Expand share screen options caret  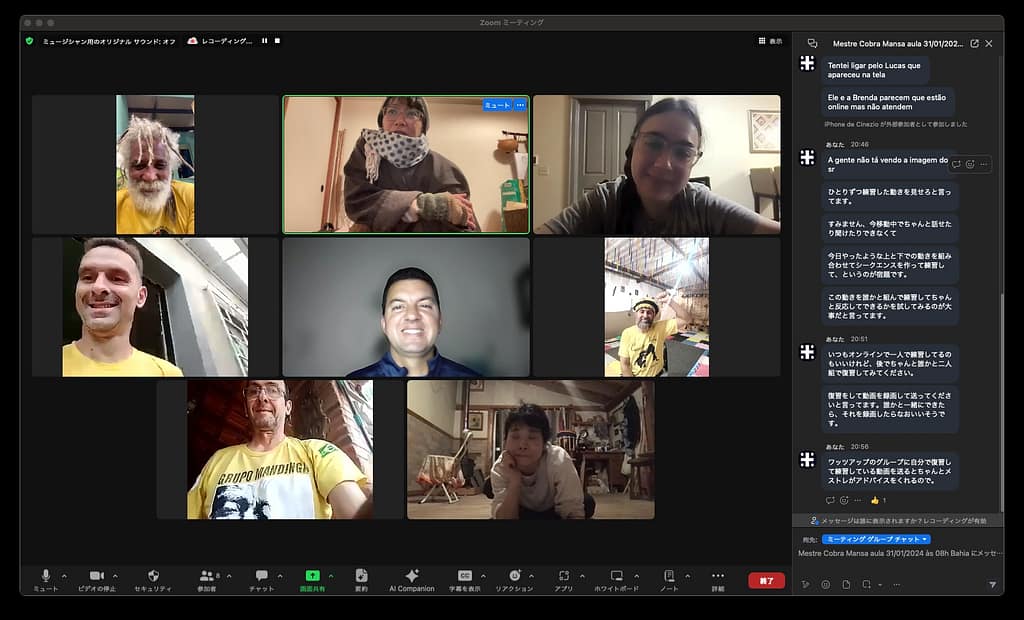(331, 576)
